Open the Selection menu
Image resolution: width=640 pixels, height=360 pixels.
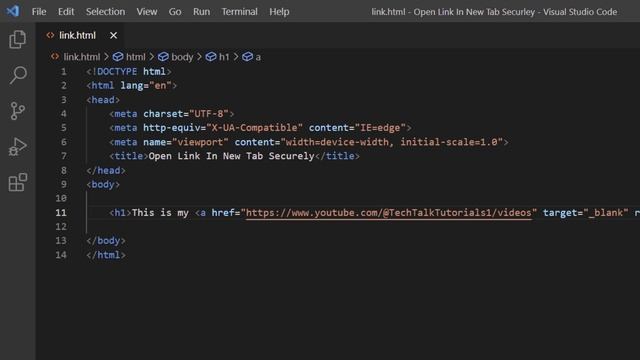(105, 11)
